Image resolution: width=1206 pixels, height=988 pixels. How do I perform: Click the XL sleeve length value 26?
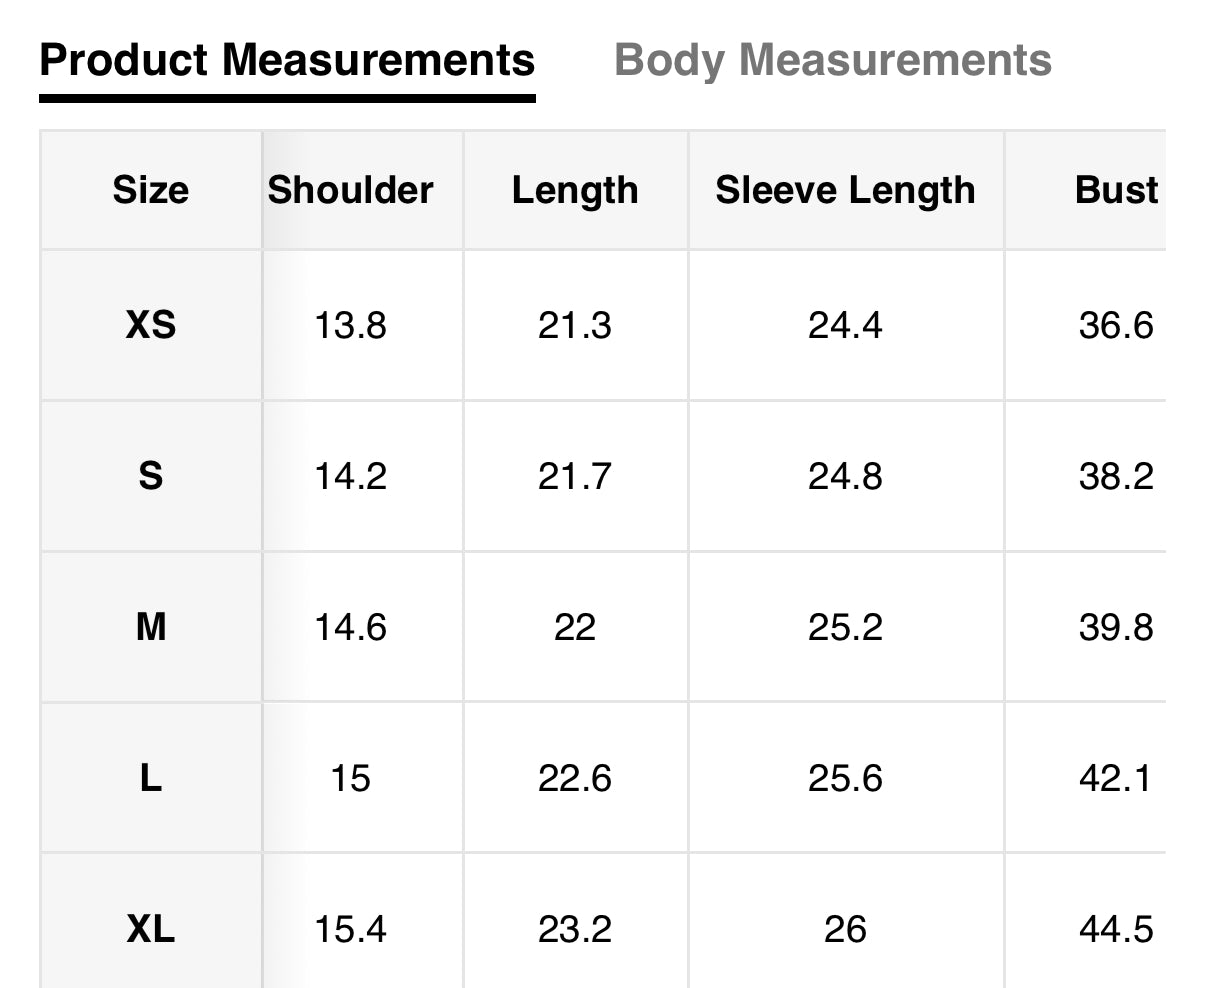click(x=845, y=930)
